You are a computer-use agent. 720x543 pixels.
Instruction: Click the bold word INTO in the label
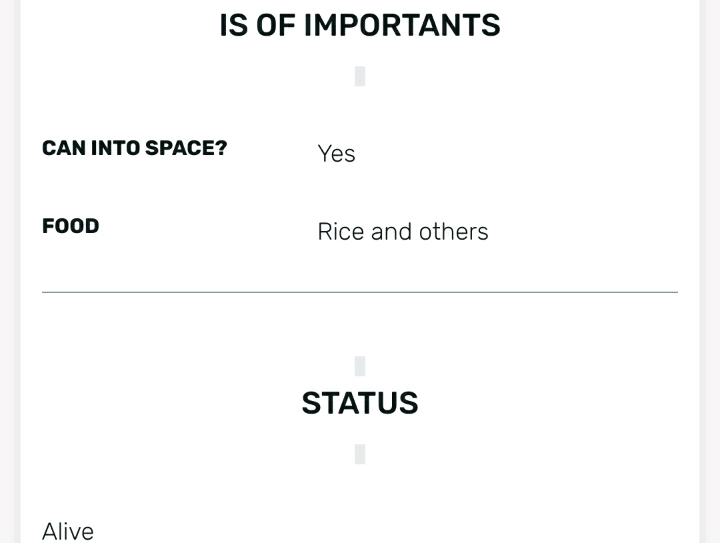pos(115,148)
